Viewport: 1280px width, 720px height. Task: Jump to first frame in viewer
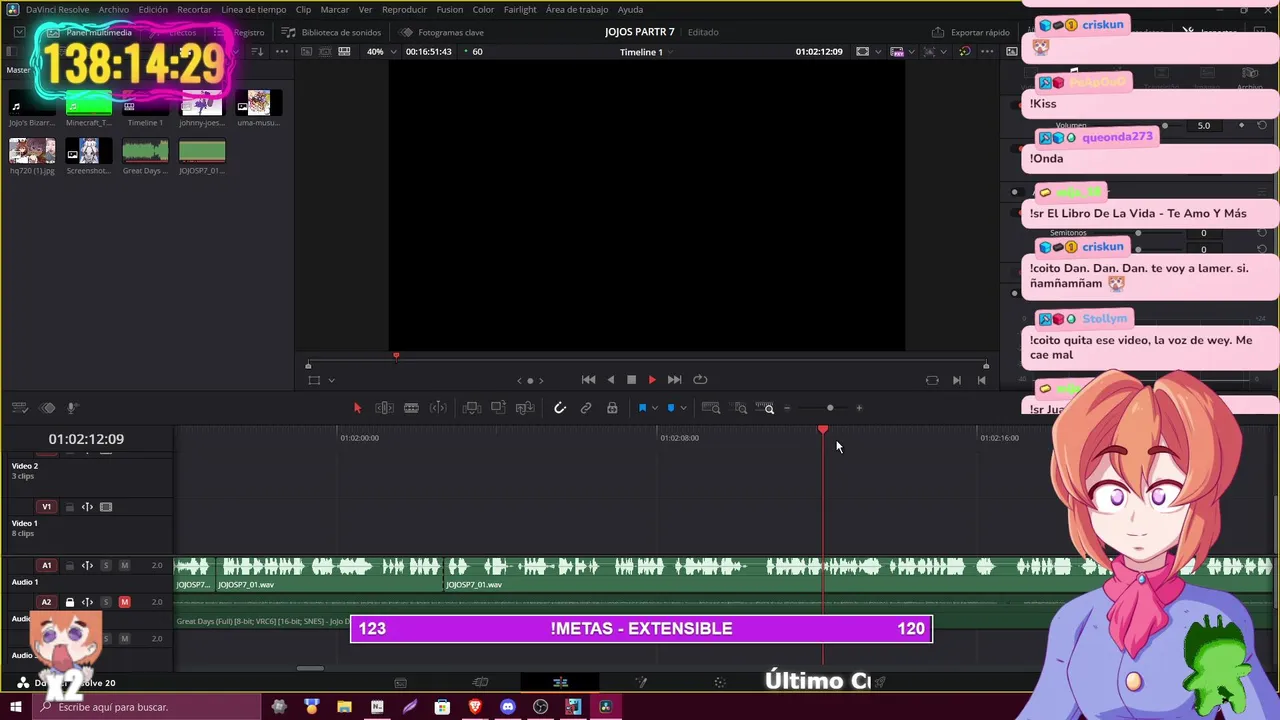[588, 380]
